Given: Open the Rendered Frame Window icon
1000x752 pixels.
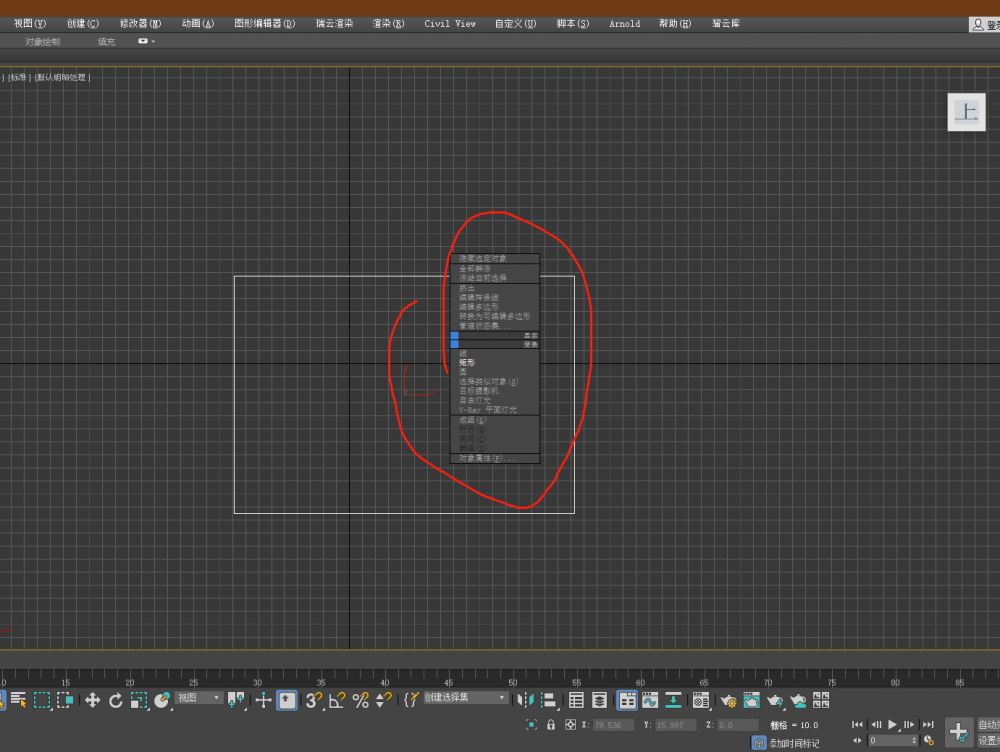Looking at the screenshot, I should [752, 700].
